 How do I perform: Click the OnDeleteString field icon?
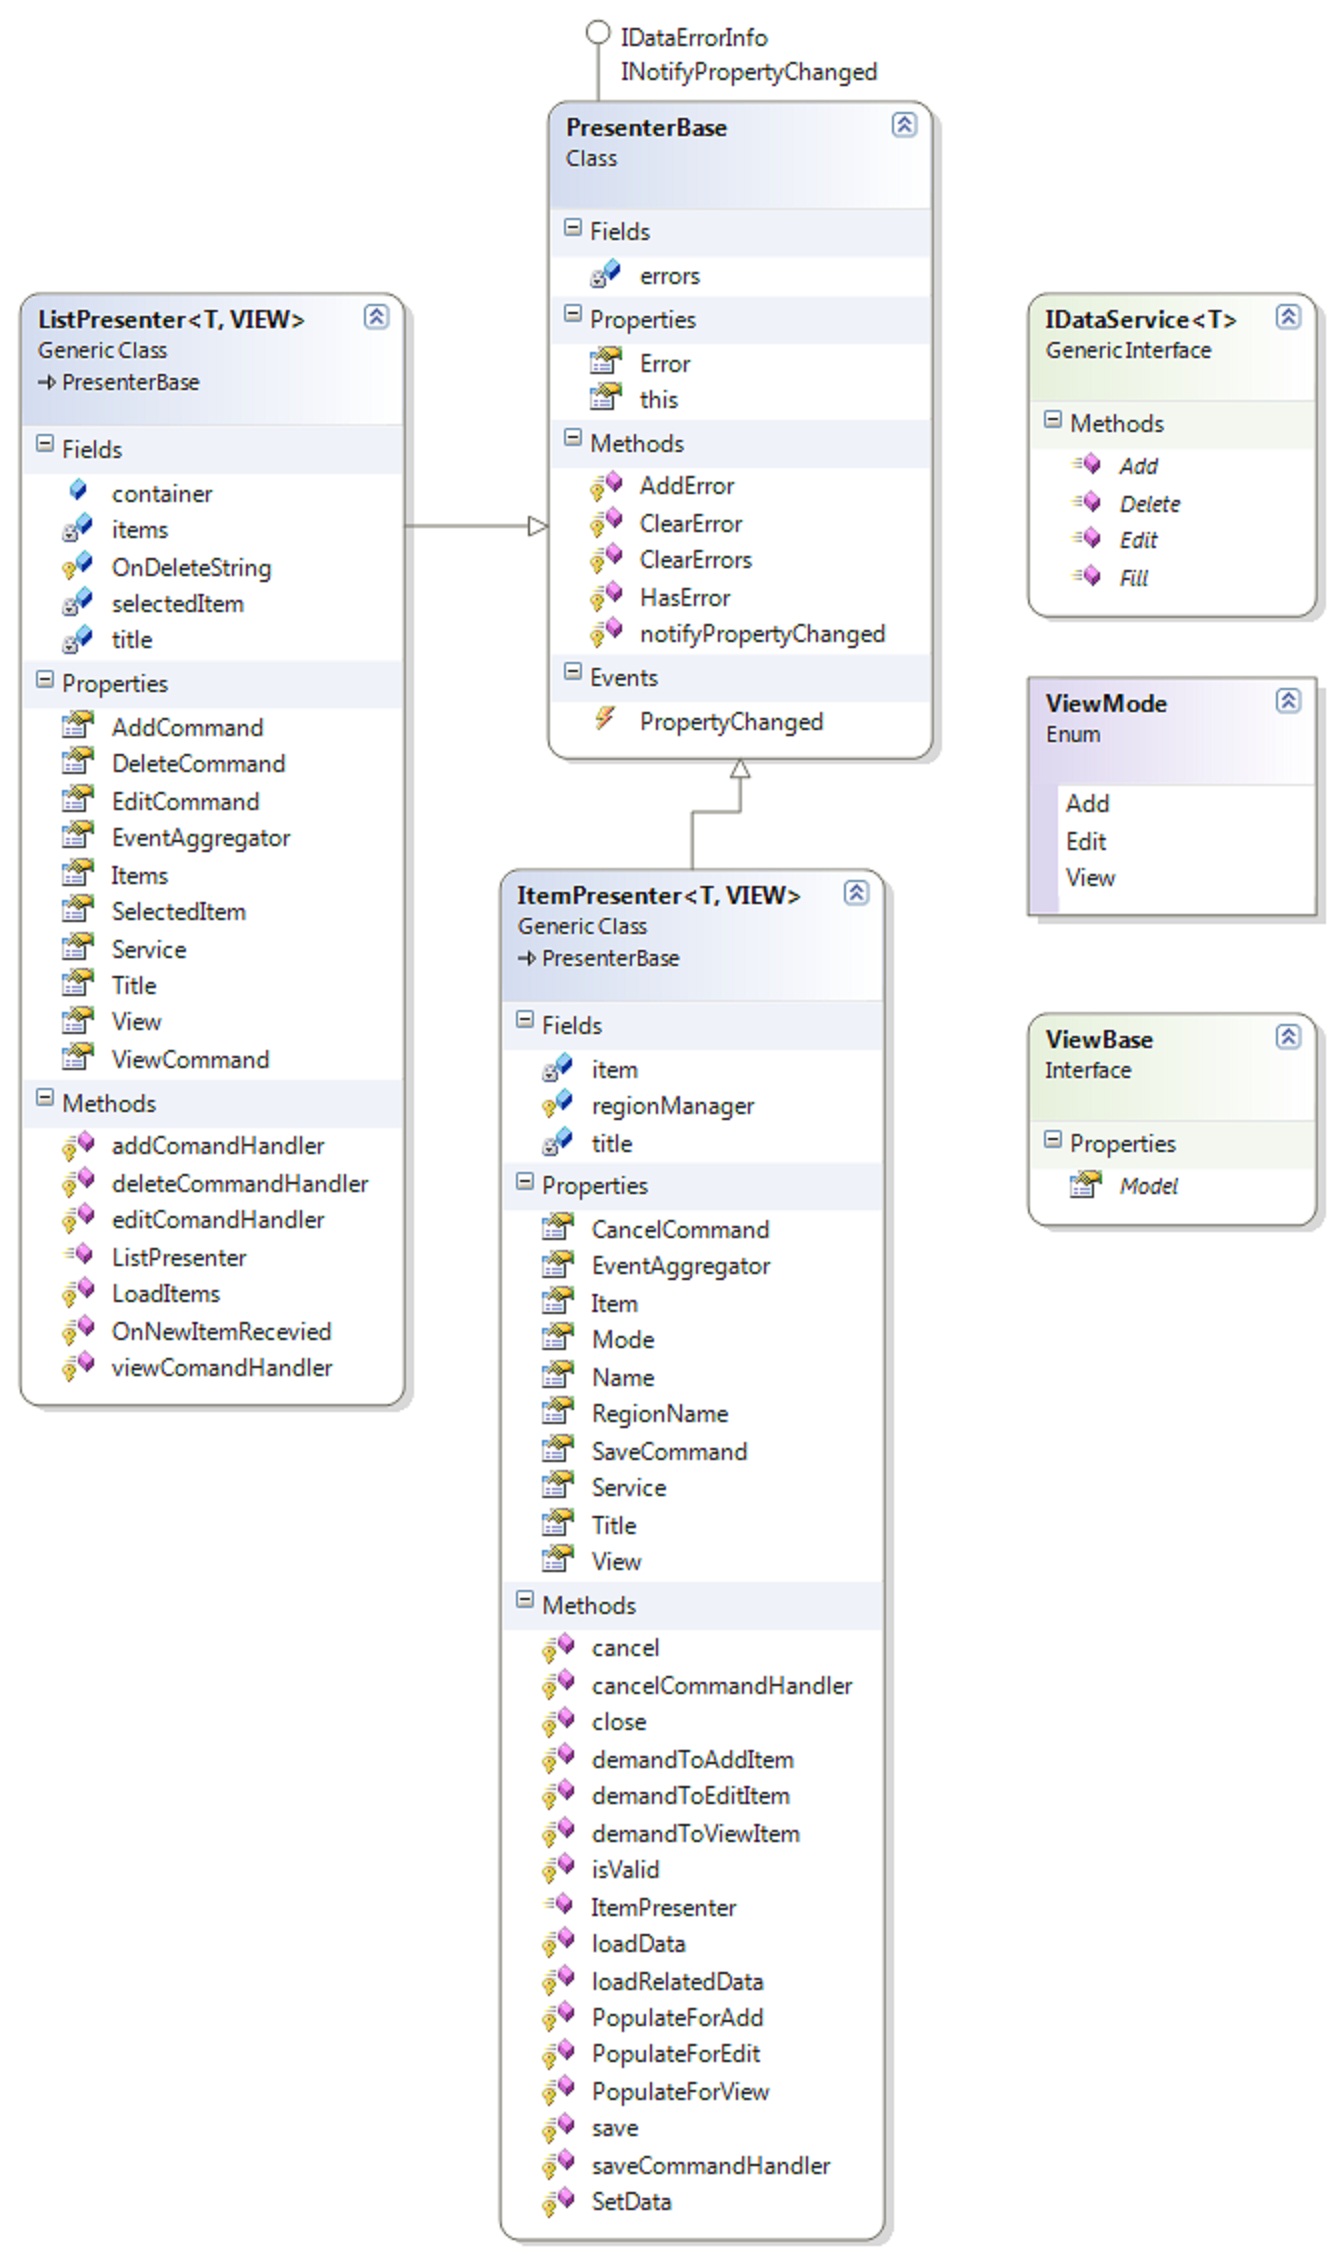[77, 568]
